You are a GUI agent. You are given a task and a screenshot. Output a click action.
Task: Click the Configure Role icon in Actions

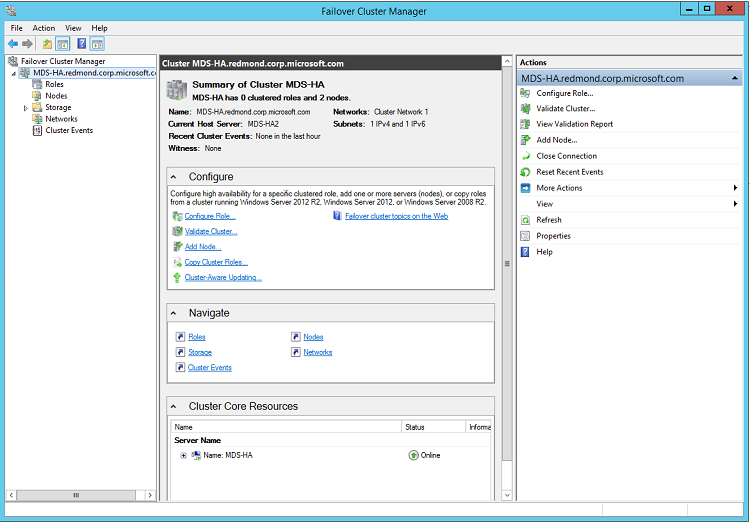pos(525,93)
